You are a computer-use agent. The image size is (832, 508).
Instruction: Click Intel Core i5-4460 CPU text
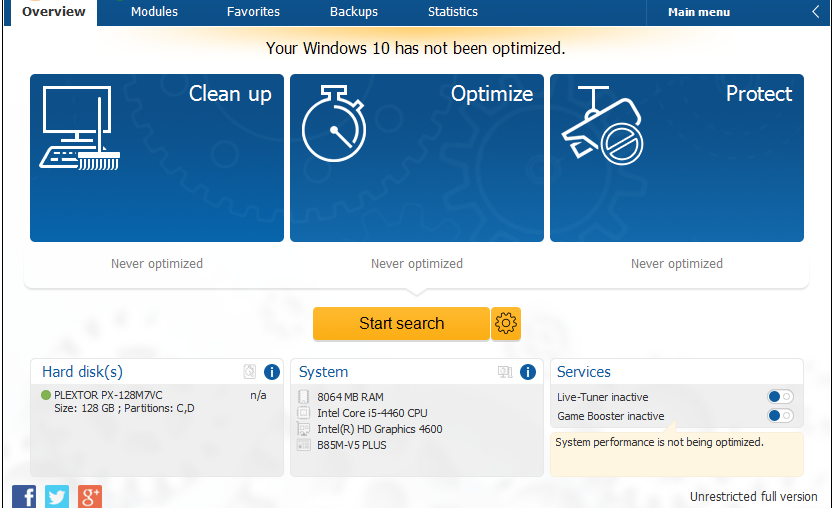pyautogui.click(x=372, y=413)
